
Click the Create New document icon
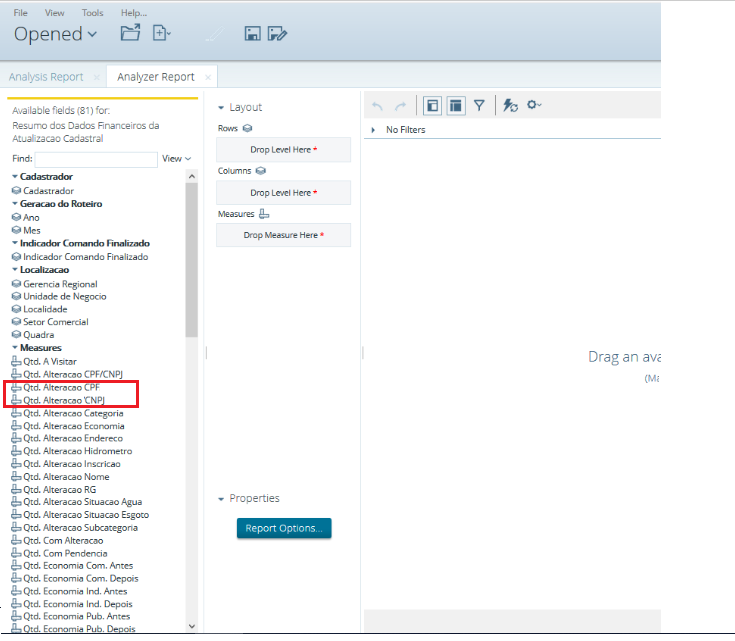tap(161, 33)
